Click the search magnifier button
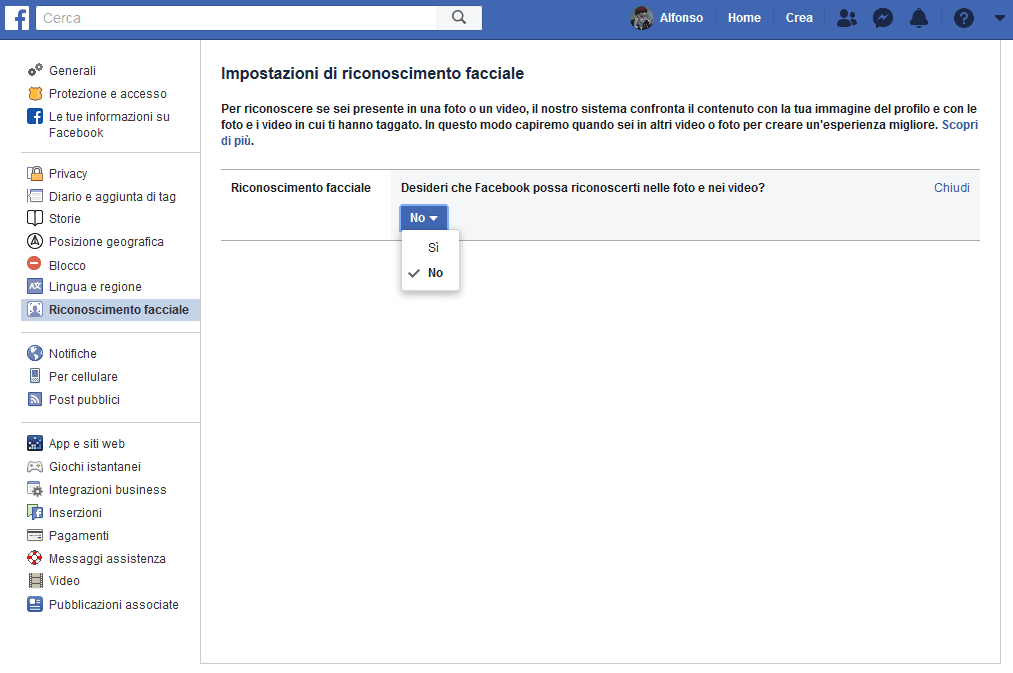The height and width of the screenshot is (673, 1013). point(459,18)
